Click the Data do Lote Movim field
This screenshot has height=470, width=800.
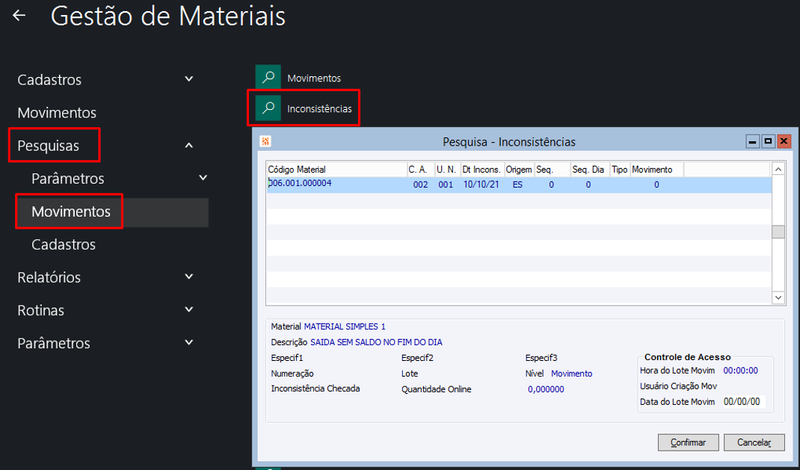(743, 402)
